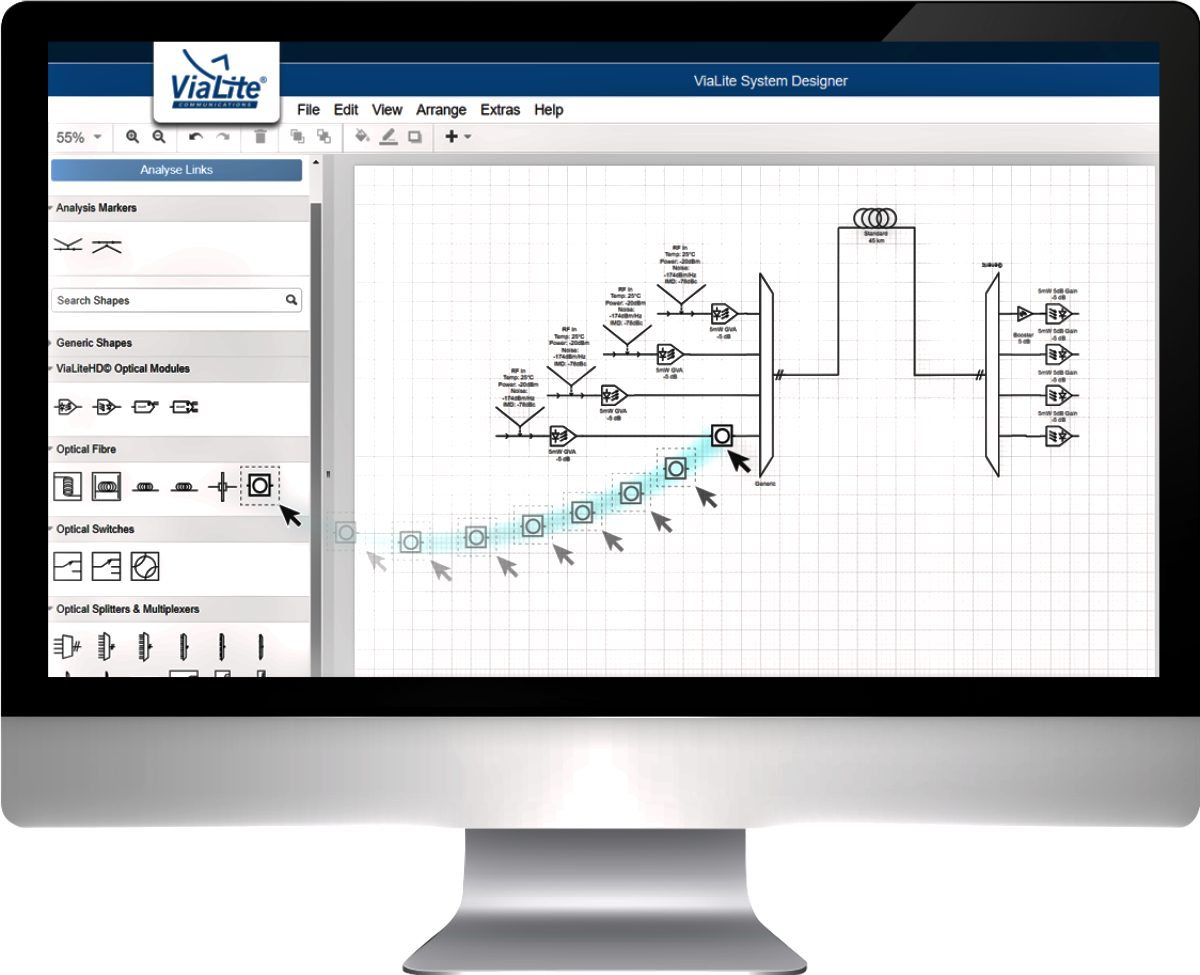Open the line color pencil tool
This screenshot has height=975, width=1200.
(388, 137)
